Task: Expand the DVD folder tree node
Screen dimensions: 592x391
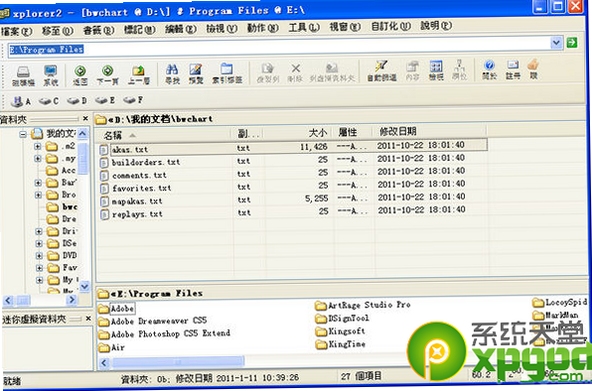Action: click(x=39, y=256)
